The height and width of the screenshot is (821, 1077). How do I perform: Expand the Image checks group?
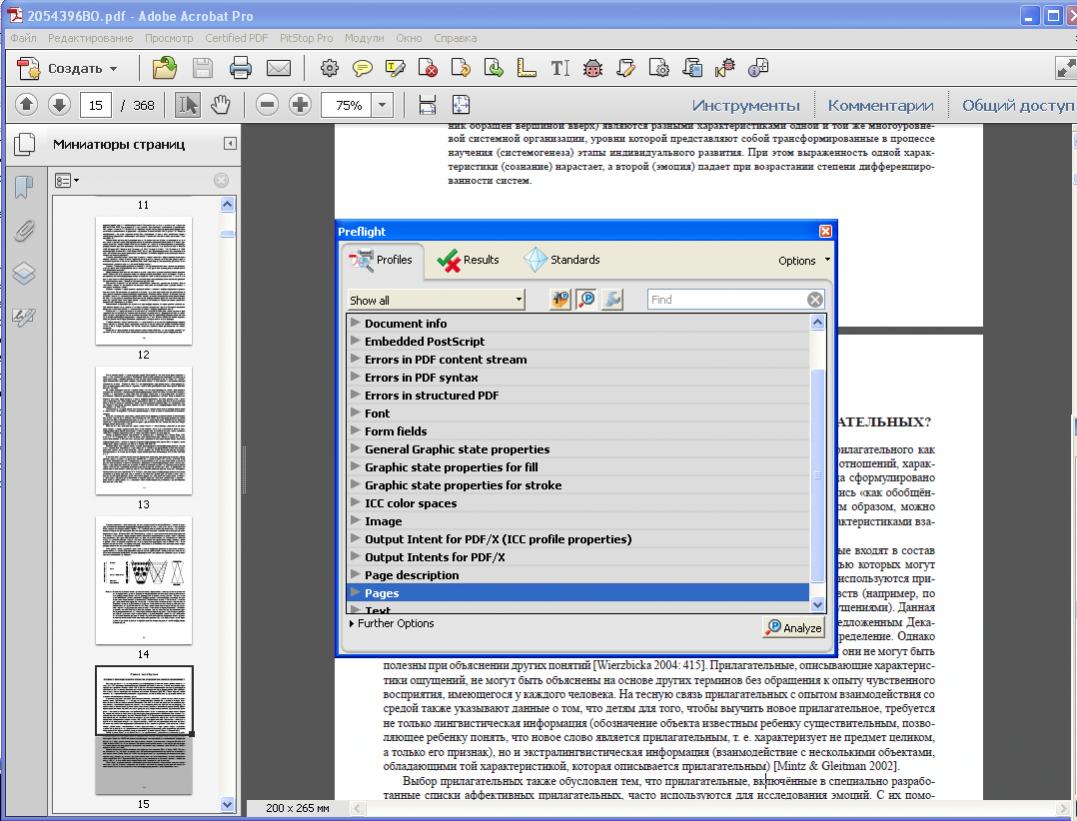pyautogui.click(x=355, y=520)
